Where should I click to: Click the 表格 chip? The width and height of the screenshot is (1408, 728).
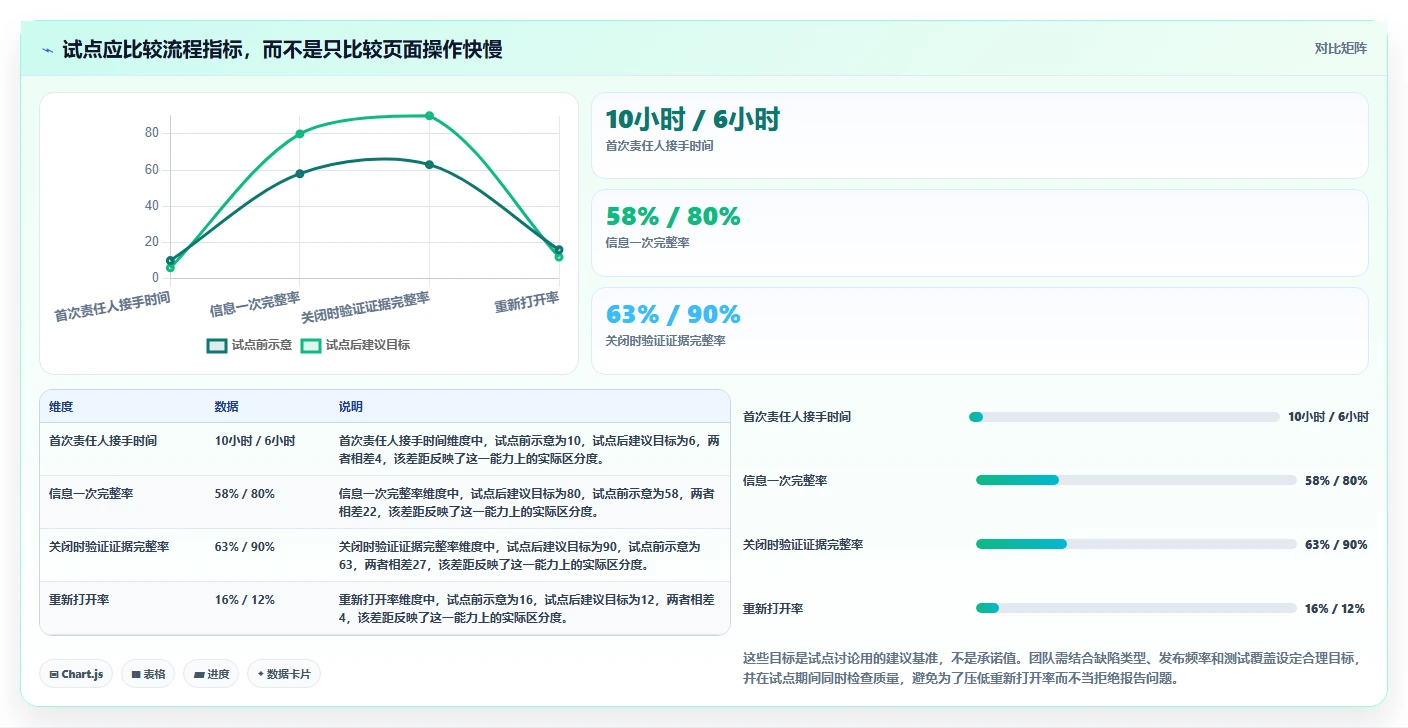click(148, 674)
